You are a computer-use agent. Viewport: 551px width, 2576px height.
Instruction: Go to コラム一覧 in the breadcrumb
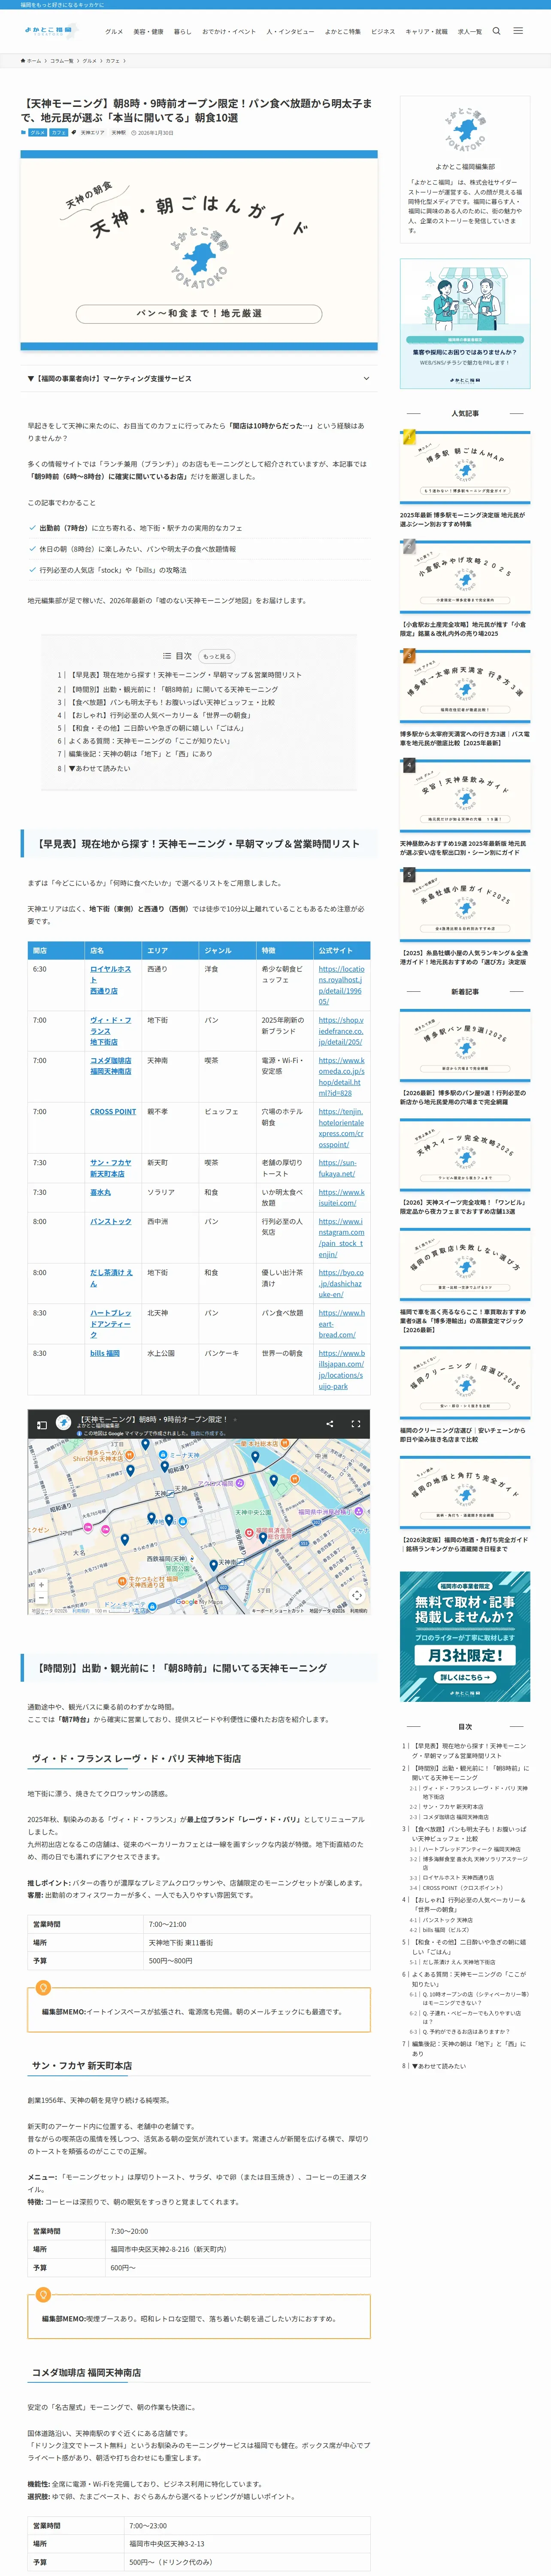click(x=62, y=61)
